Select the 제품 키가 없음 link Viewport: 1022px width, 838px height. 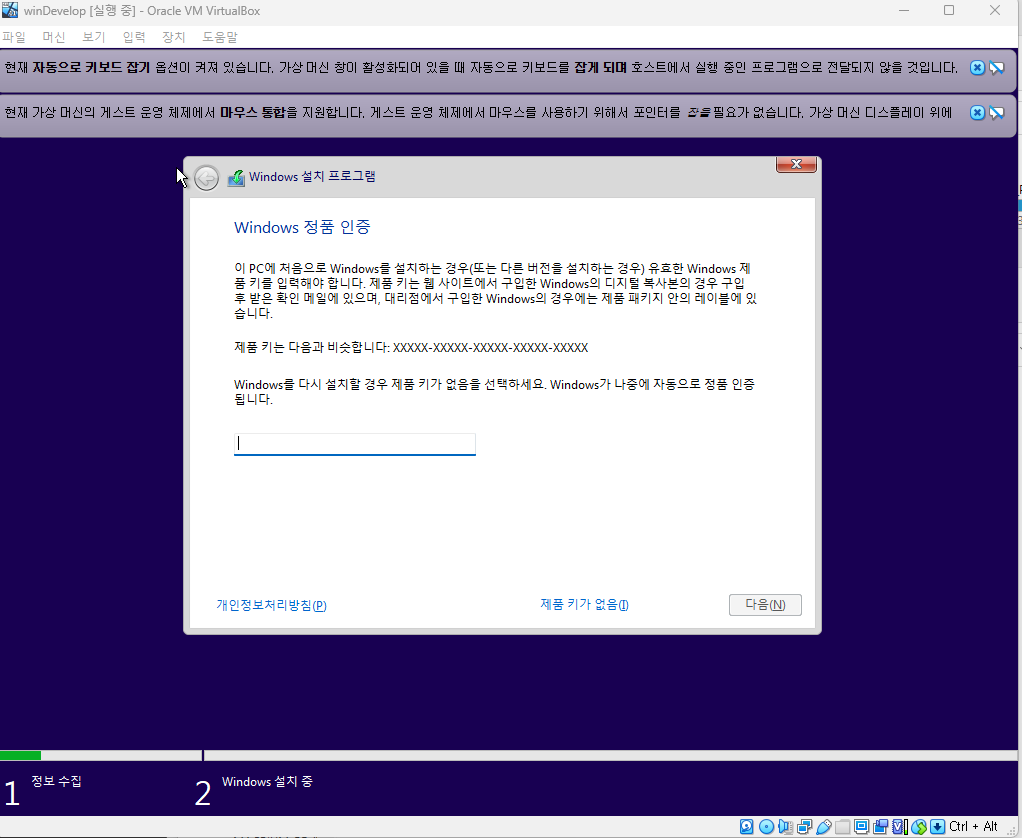coord(584,605)
